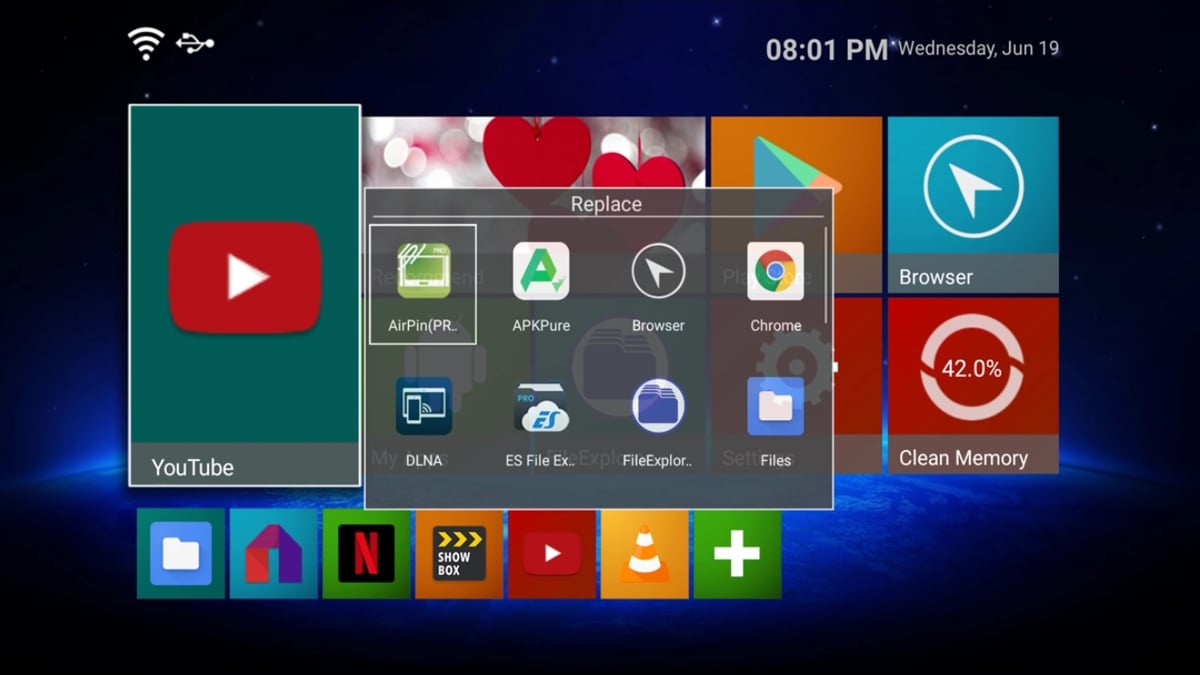This screenshot has width=1200, height=675.
Task: Select Chrome in the Replace dialog
Action: pos(776,285)
